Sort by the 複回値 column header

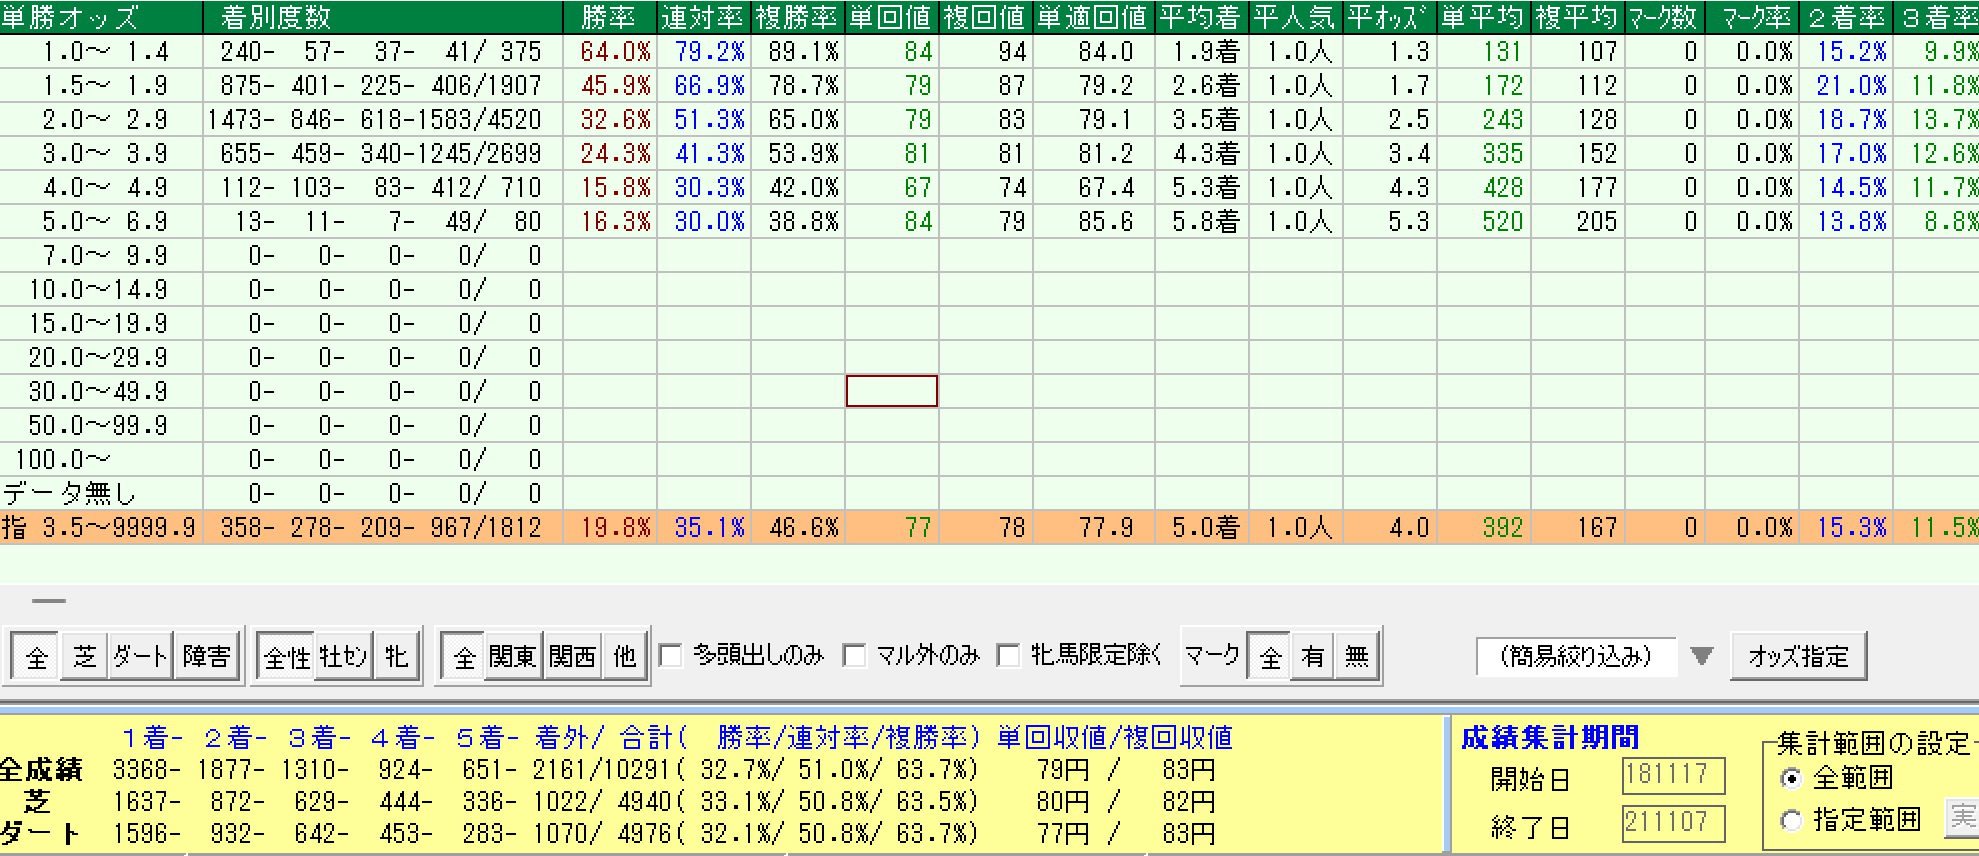tap(985, 17)
